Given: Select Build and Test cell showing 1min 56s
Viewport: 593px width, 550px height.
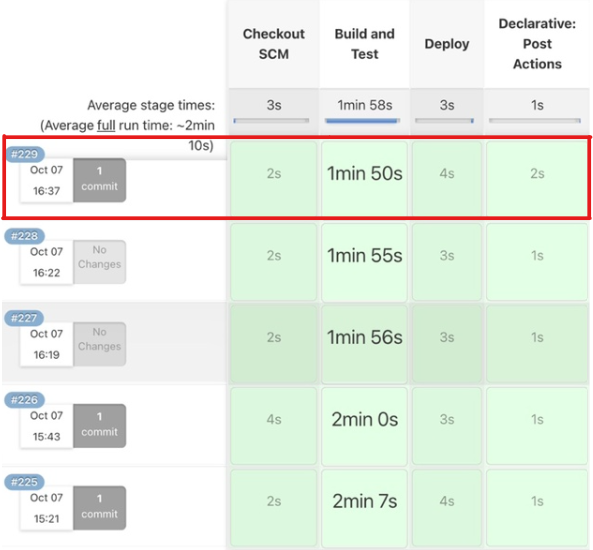Looking at the screenshot, I should (365, 344).
